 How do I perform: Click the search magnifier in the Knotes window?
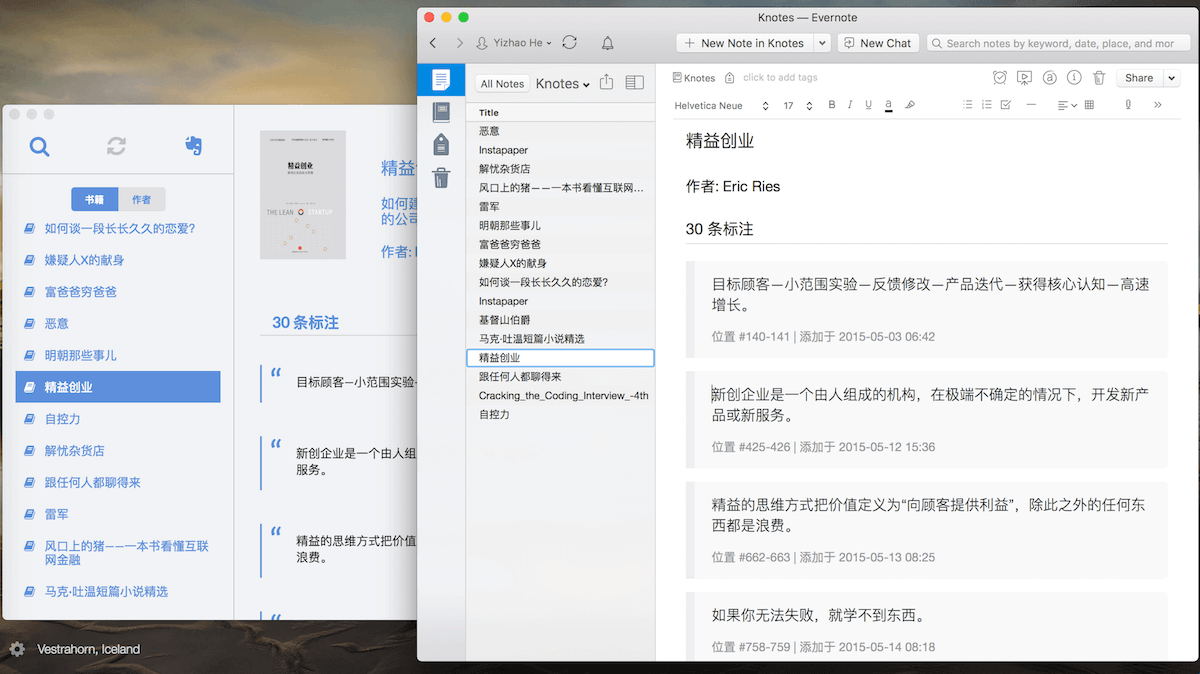(39, 147)
